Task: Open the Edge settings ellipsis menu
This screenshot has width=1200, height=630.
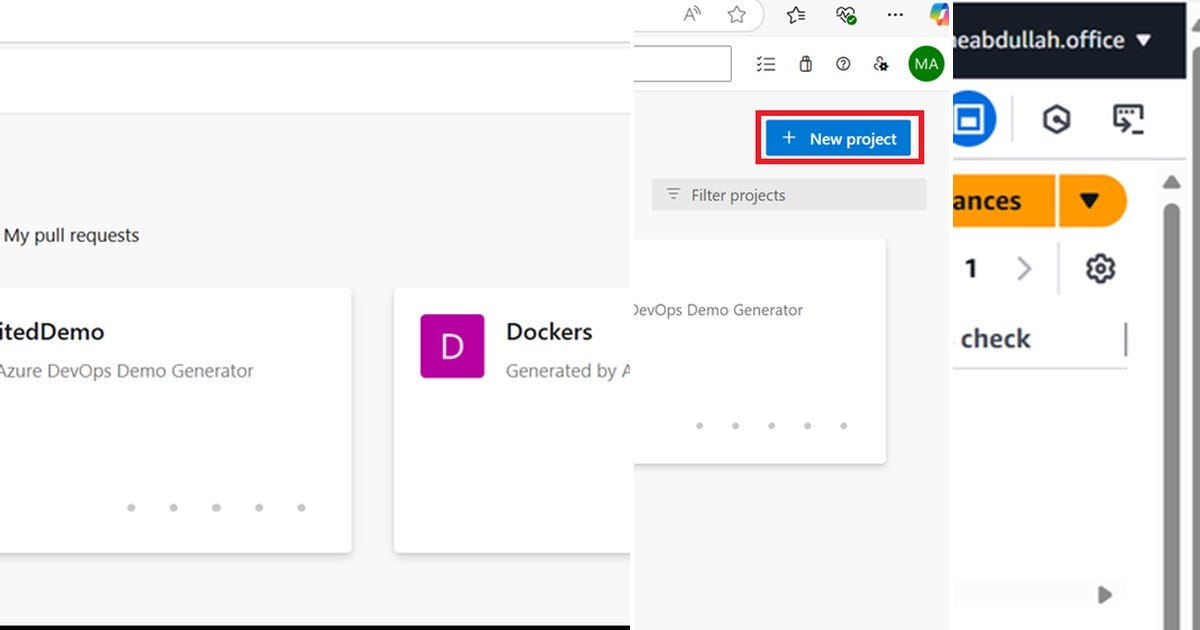Action: (x=895, y=14)
